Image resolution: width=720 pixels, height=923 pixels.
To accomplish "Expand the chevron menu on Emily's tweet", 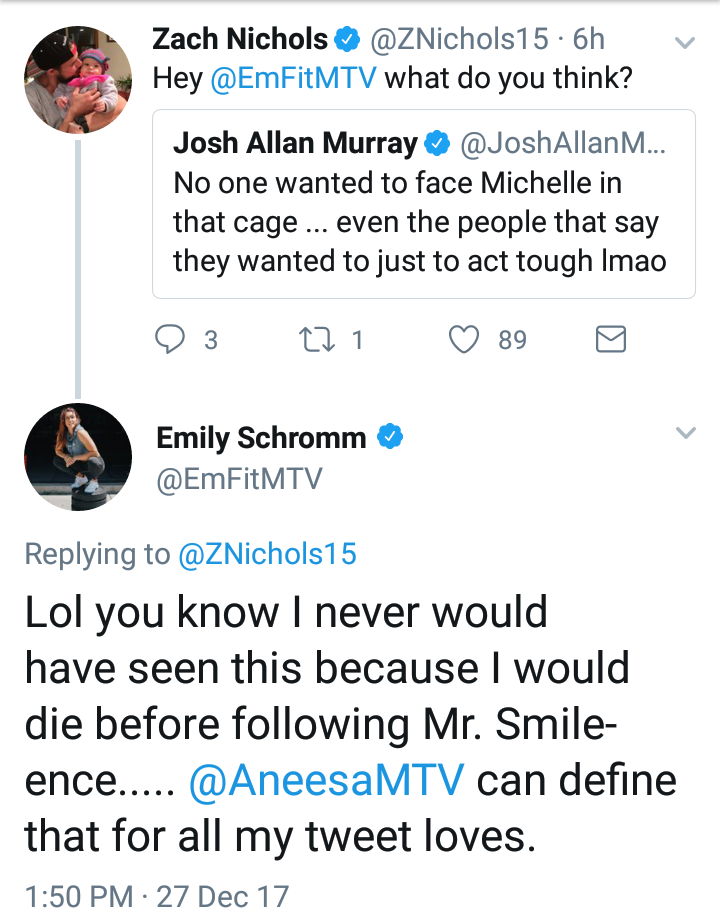I will [x=686, y=433].
